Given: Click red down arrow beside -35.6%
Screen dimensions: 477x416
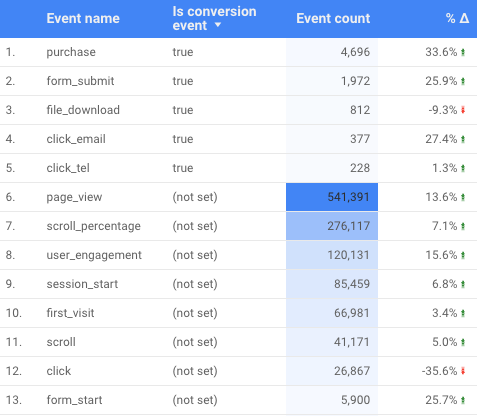Looking at the screenshot, I should [463, 371].
